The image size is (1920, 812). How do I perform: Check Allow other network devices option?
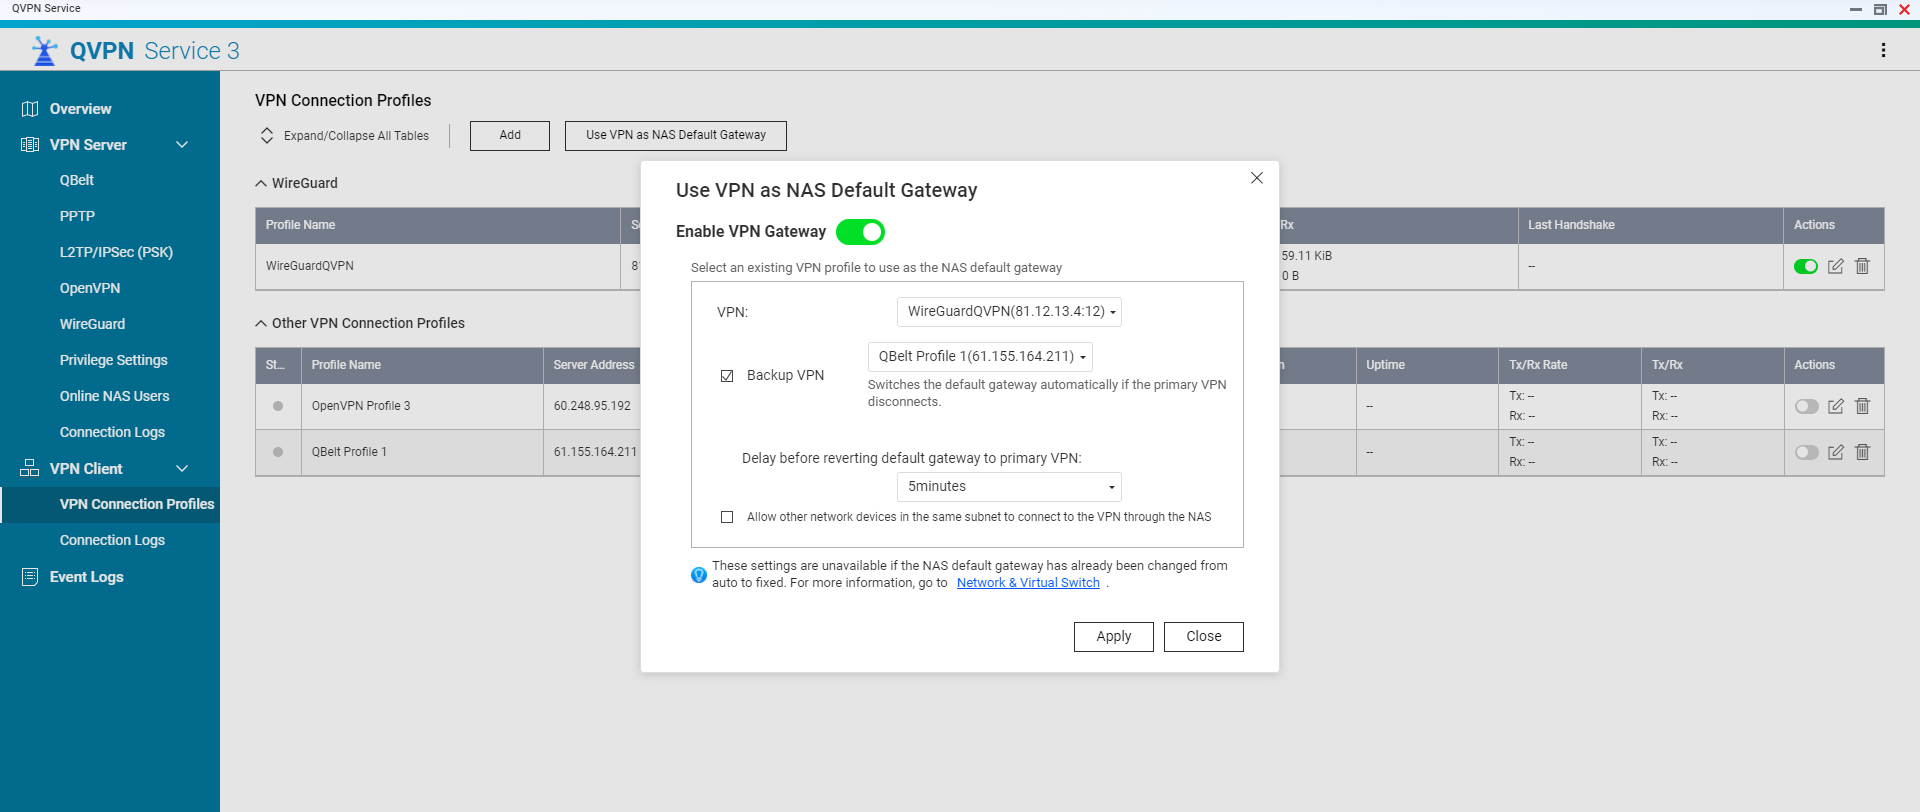pyautogui.click(x=727, y=517)
